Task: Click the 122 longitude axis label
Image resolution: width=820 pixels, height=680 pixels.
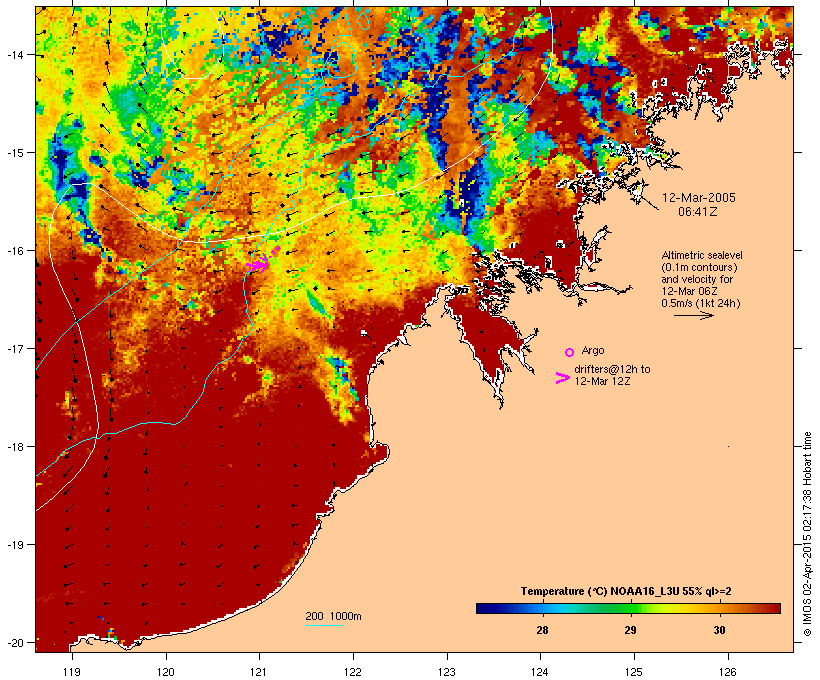Action: (353, 672)
